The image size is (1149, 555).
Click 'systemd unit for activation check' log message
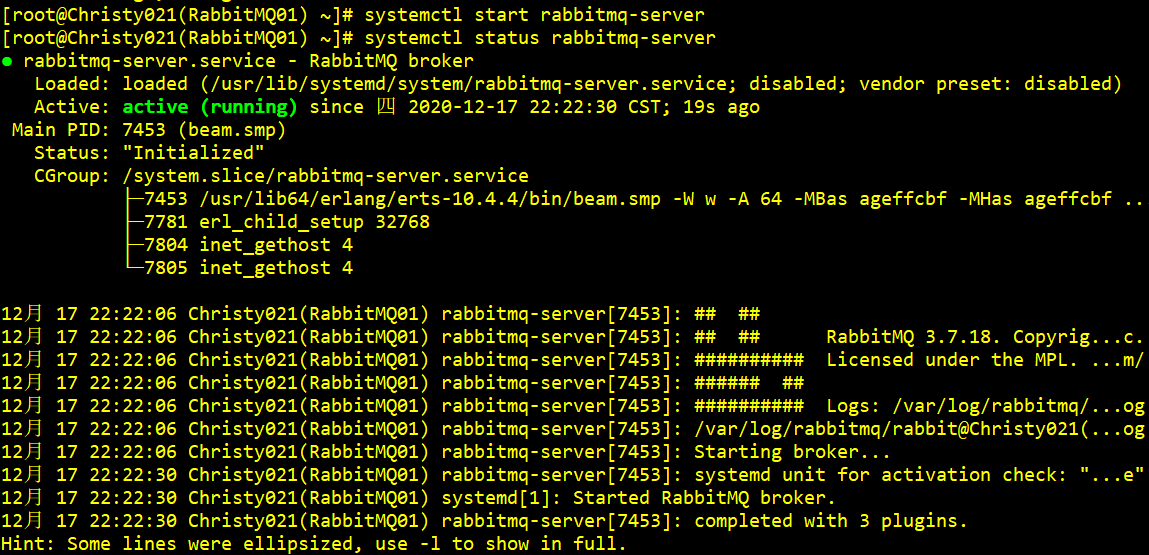pos(880,475)
